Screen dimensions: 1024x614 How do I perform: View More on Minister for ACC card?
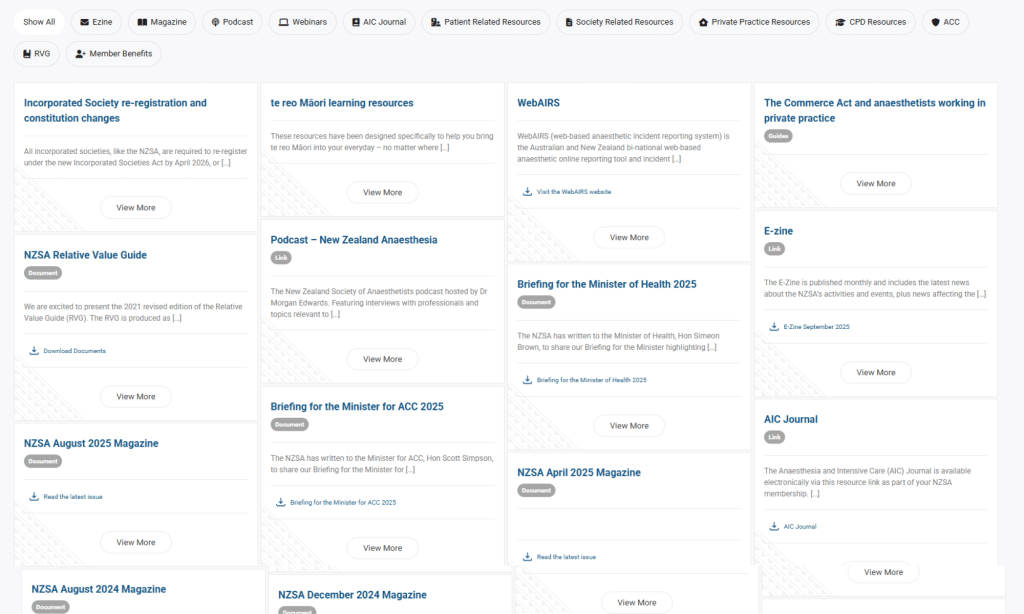[383, 548]
